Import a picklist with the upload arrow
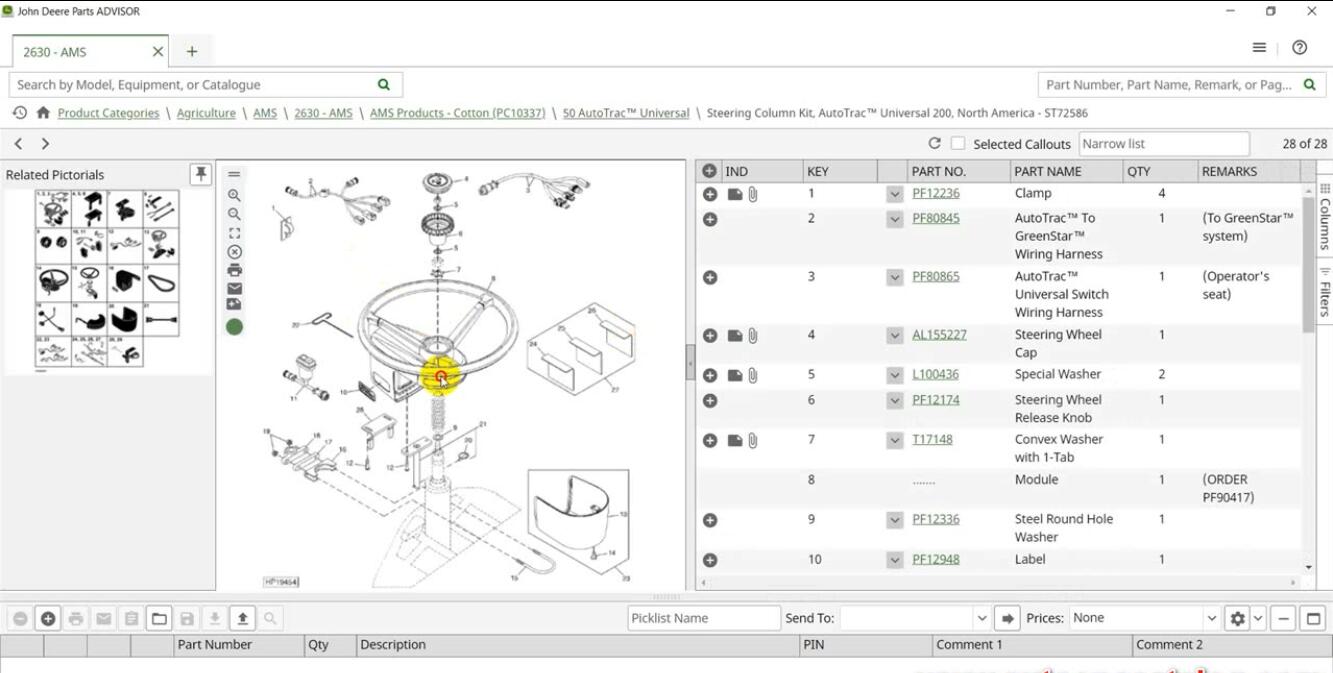Image resolution: width=1333 pixels, height=673 pixels. 242,619
